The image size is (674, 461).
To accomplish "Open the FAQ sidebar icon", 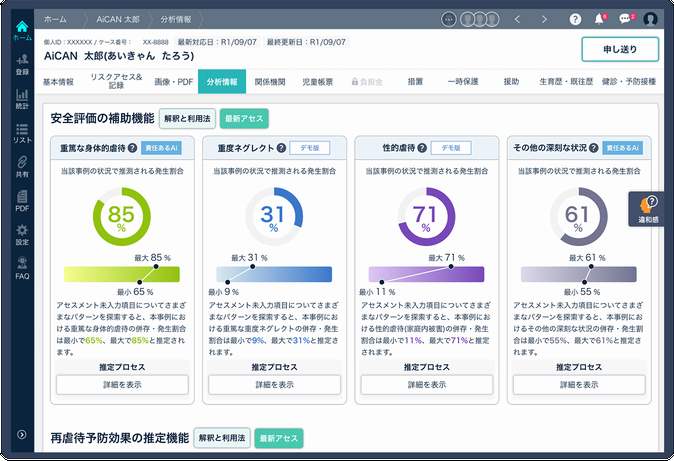I will (x=22, y=268).
